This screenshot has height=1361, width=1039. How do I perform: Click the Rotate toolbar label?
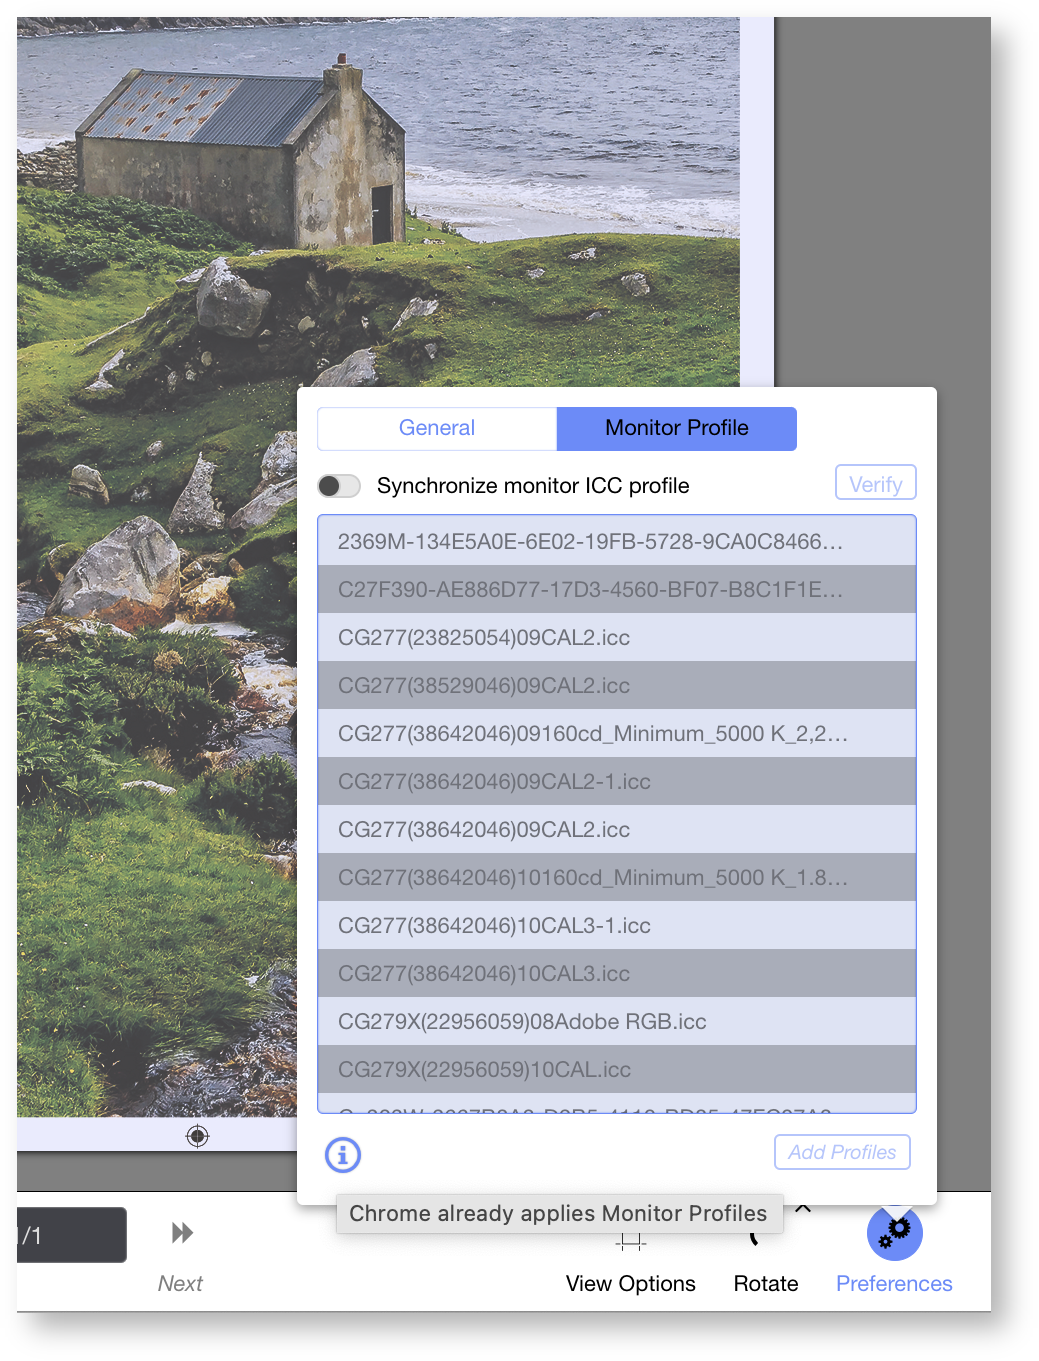pos(766,1283)
